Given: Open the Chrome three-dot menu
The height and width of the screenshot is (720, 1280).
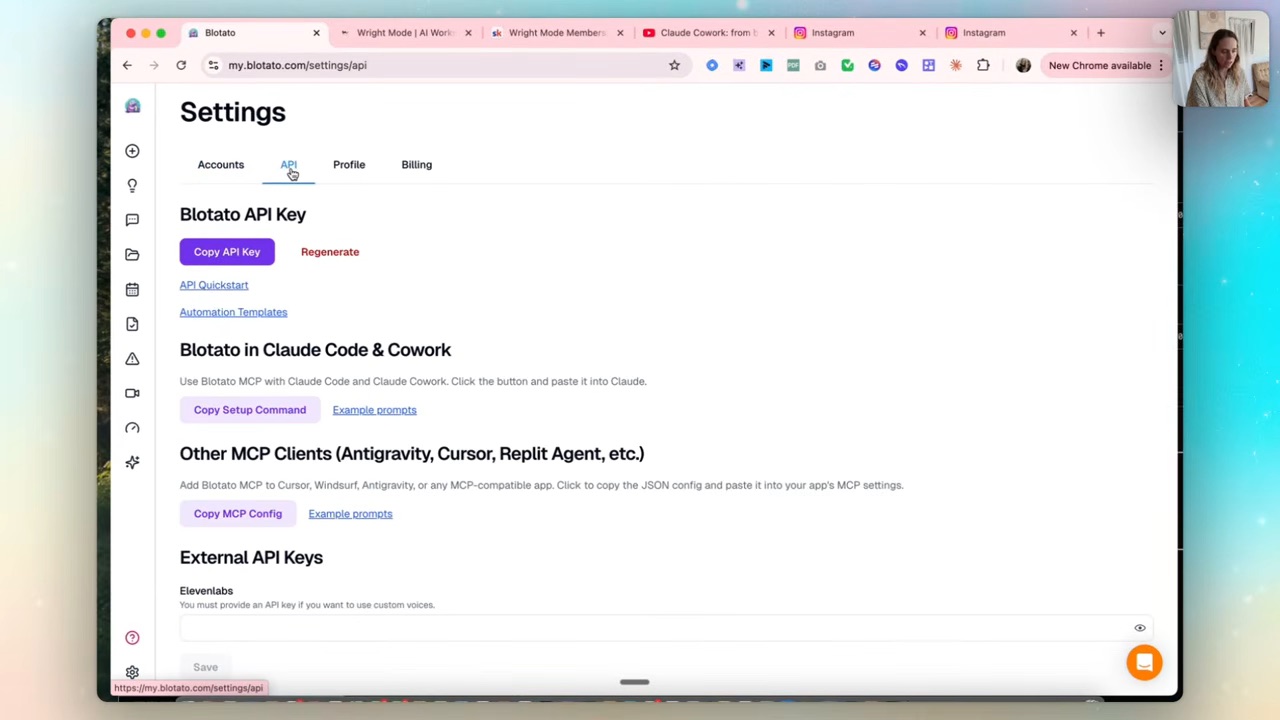Looking at the screenshot, I should 1161,65.
